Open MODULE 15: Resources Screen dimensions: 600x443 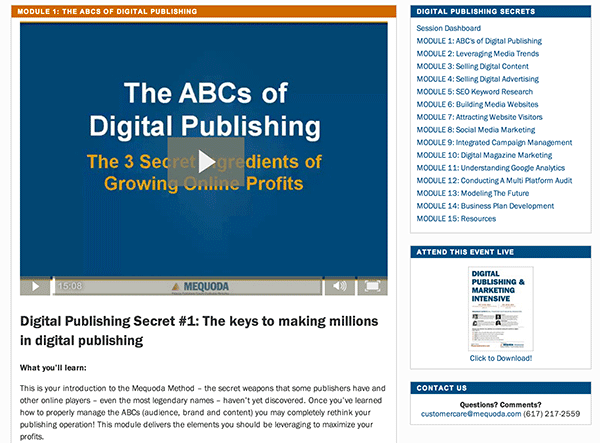click(456, 218)
